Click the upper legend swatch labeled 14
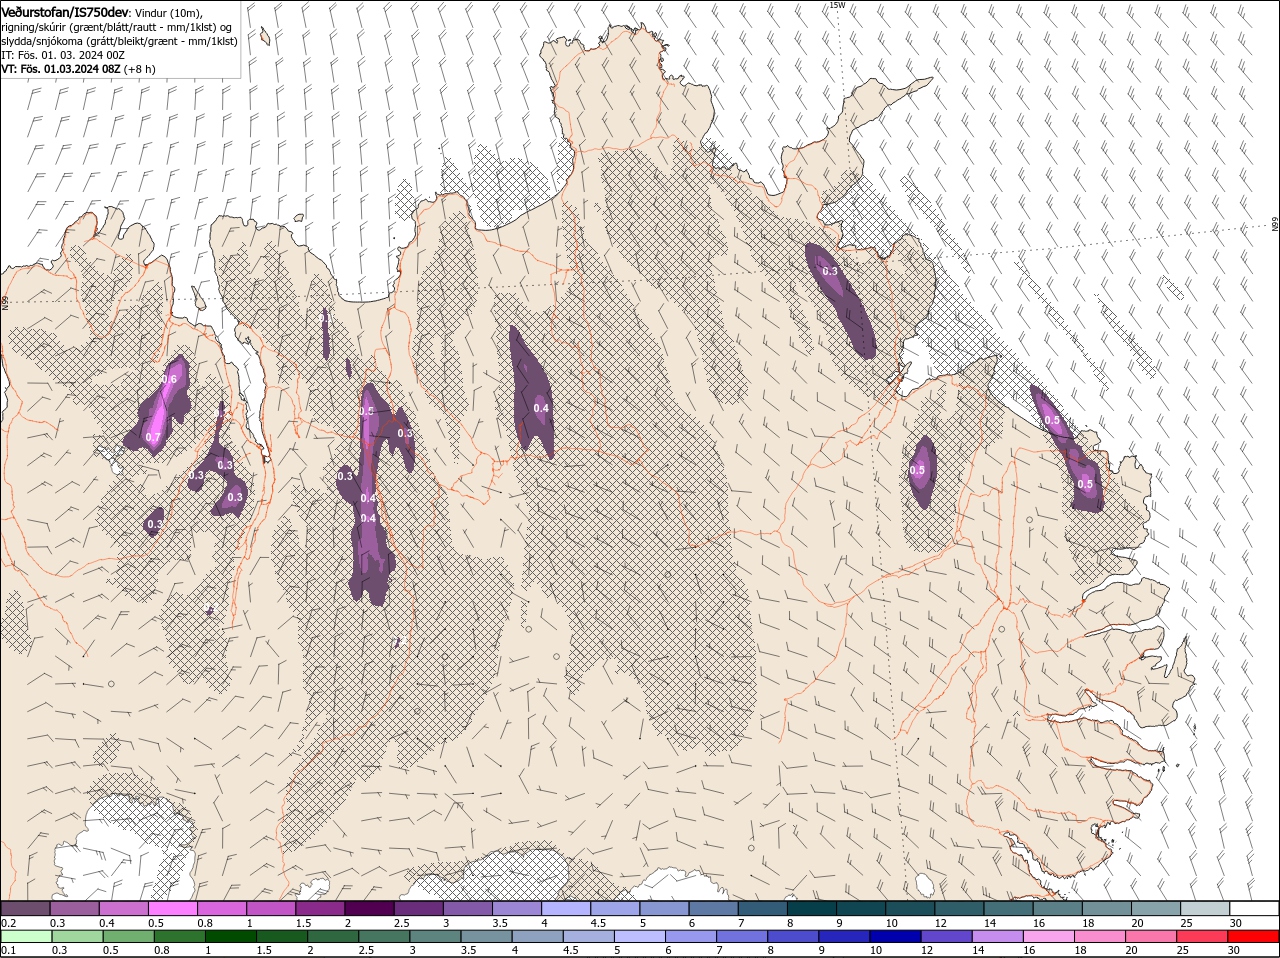 click(1009, 908)
